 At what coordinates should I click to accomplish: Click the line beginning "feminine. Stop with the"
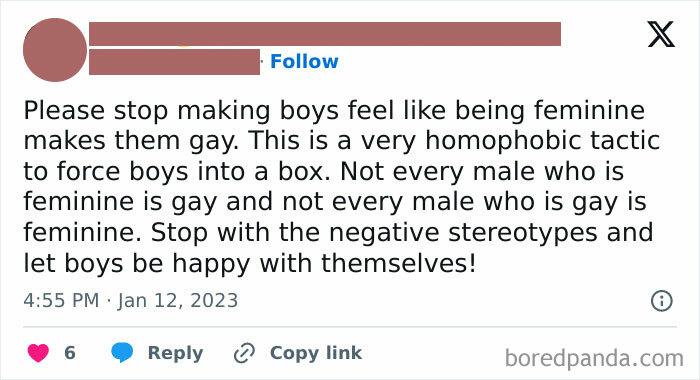tap(338, 233)
